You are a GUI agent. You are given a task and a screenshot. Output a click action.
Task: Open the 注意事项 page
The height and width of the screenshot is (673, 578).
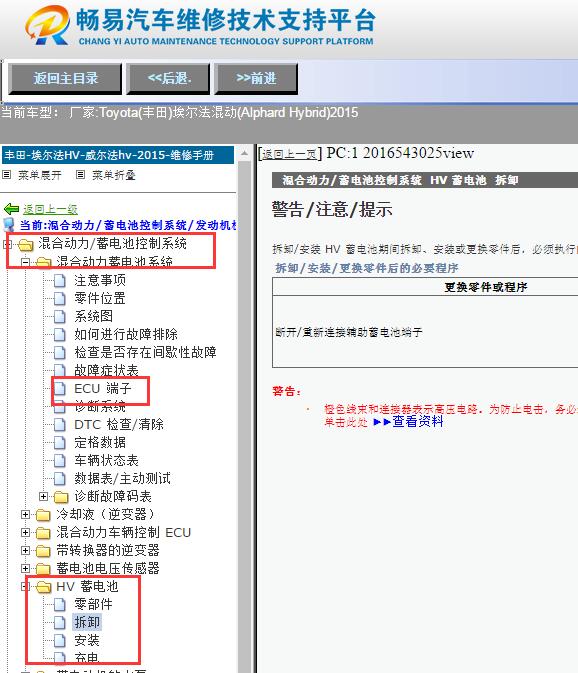pos(100,280)
